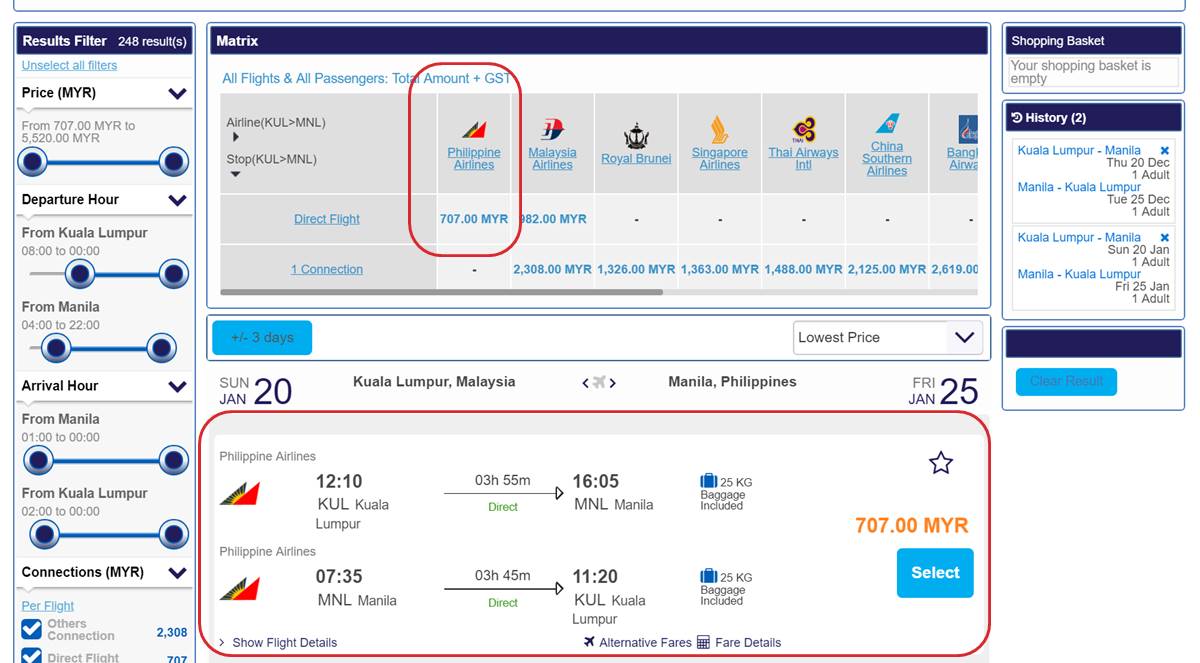The height and width of the screenshot is (663, 1200).
Task: Remove Sun 20 Jan history entry
Action: 1164,238
